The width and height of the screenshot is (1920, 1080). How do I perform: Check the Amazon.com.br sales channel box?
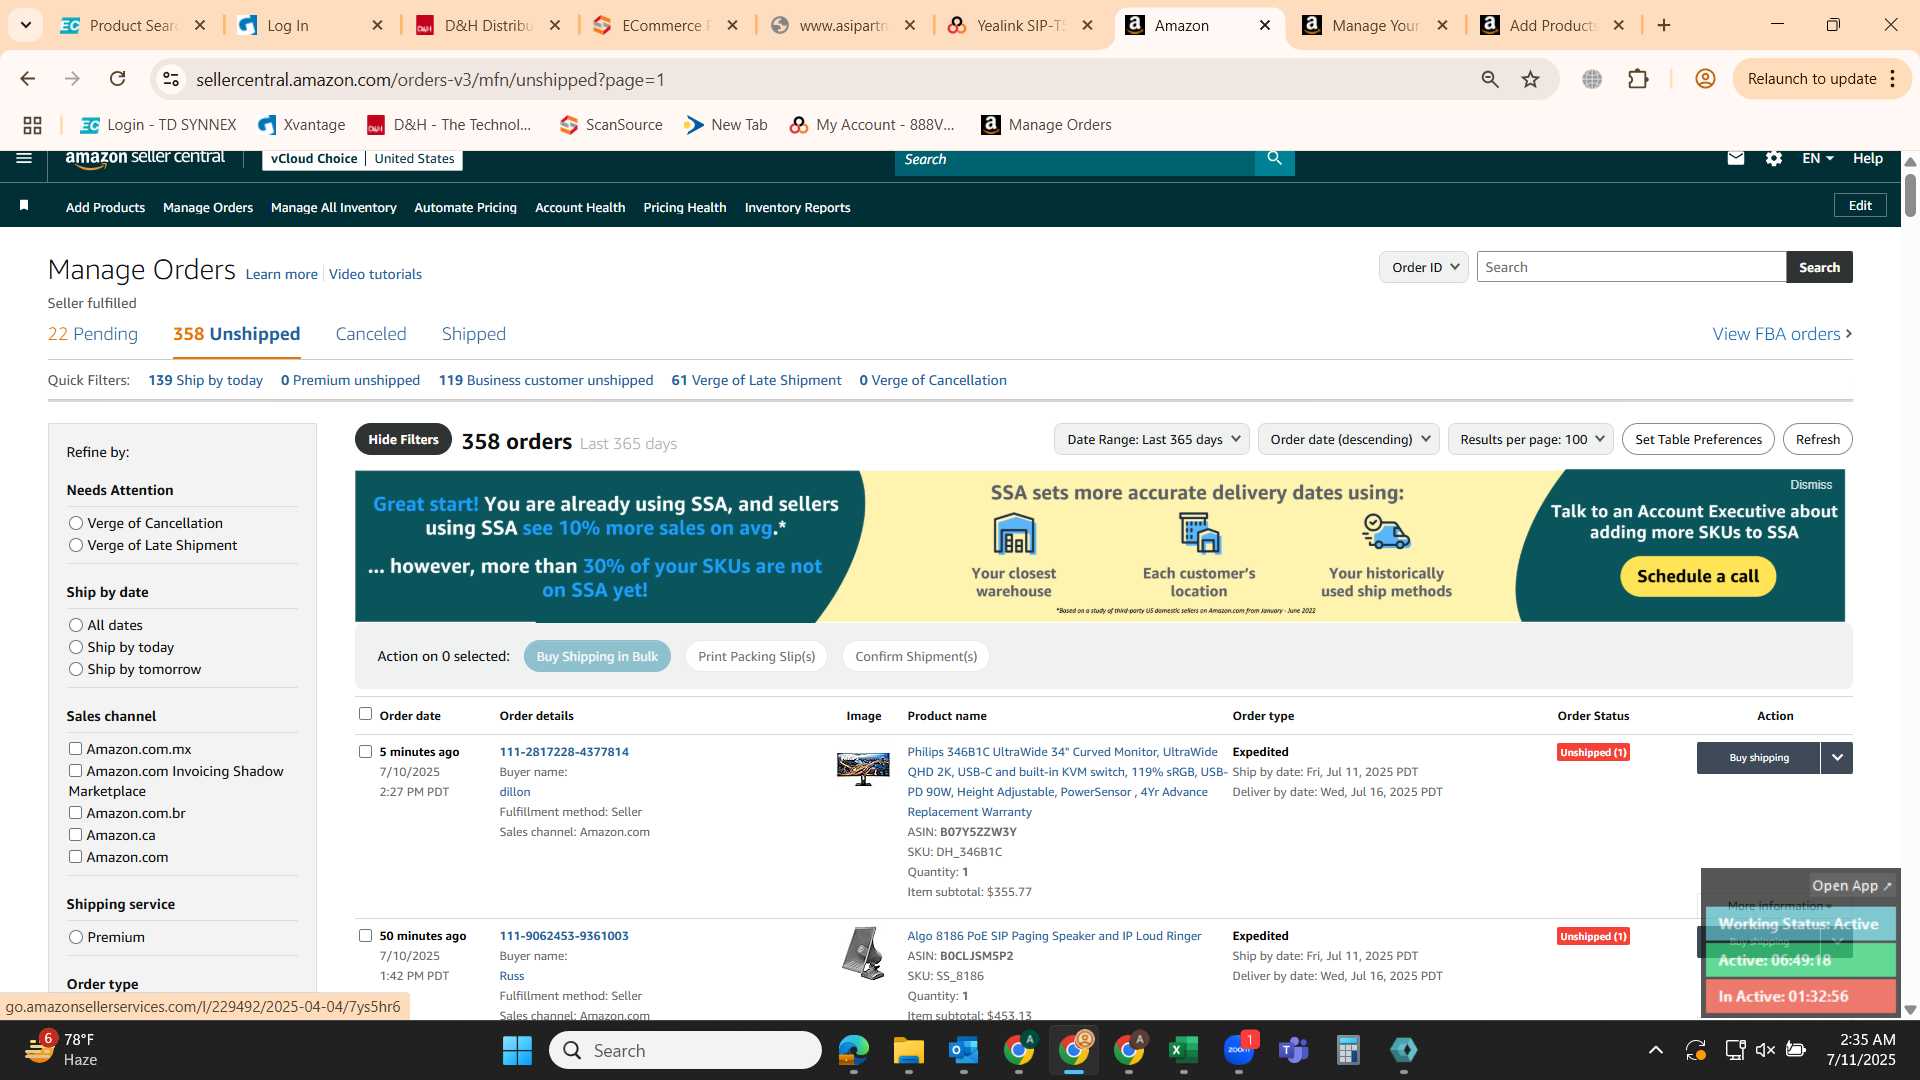pyautogui.click(x=75, y=812)
